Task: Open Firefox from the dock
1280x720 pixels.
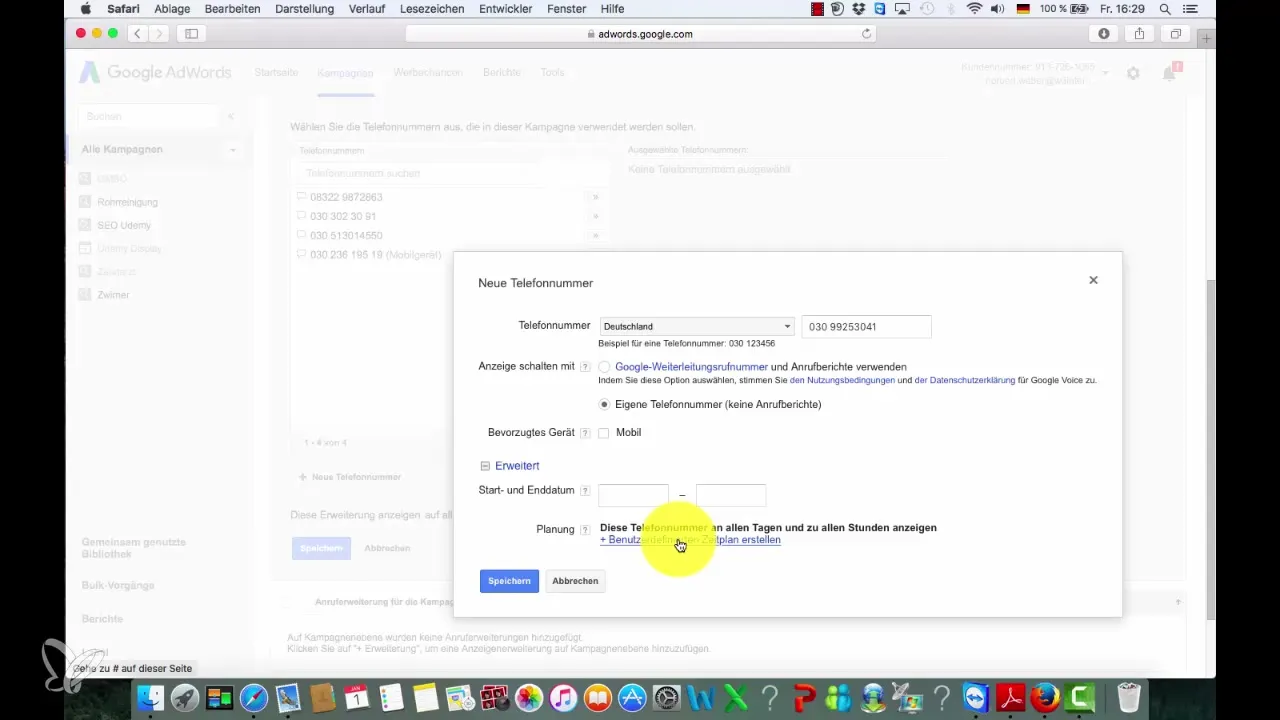Action: point(1045,697)
